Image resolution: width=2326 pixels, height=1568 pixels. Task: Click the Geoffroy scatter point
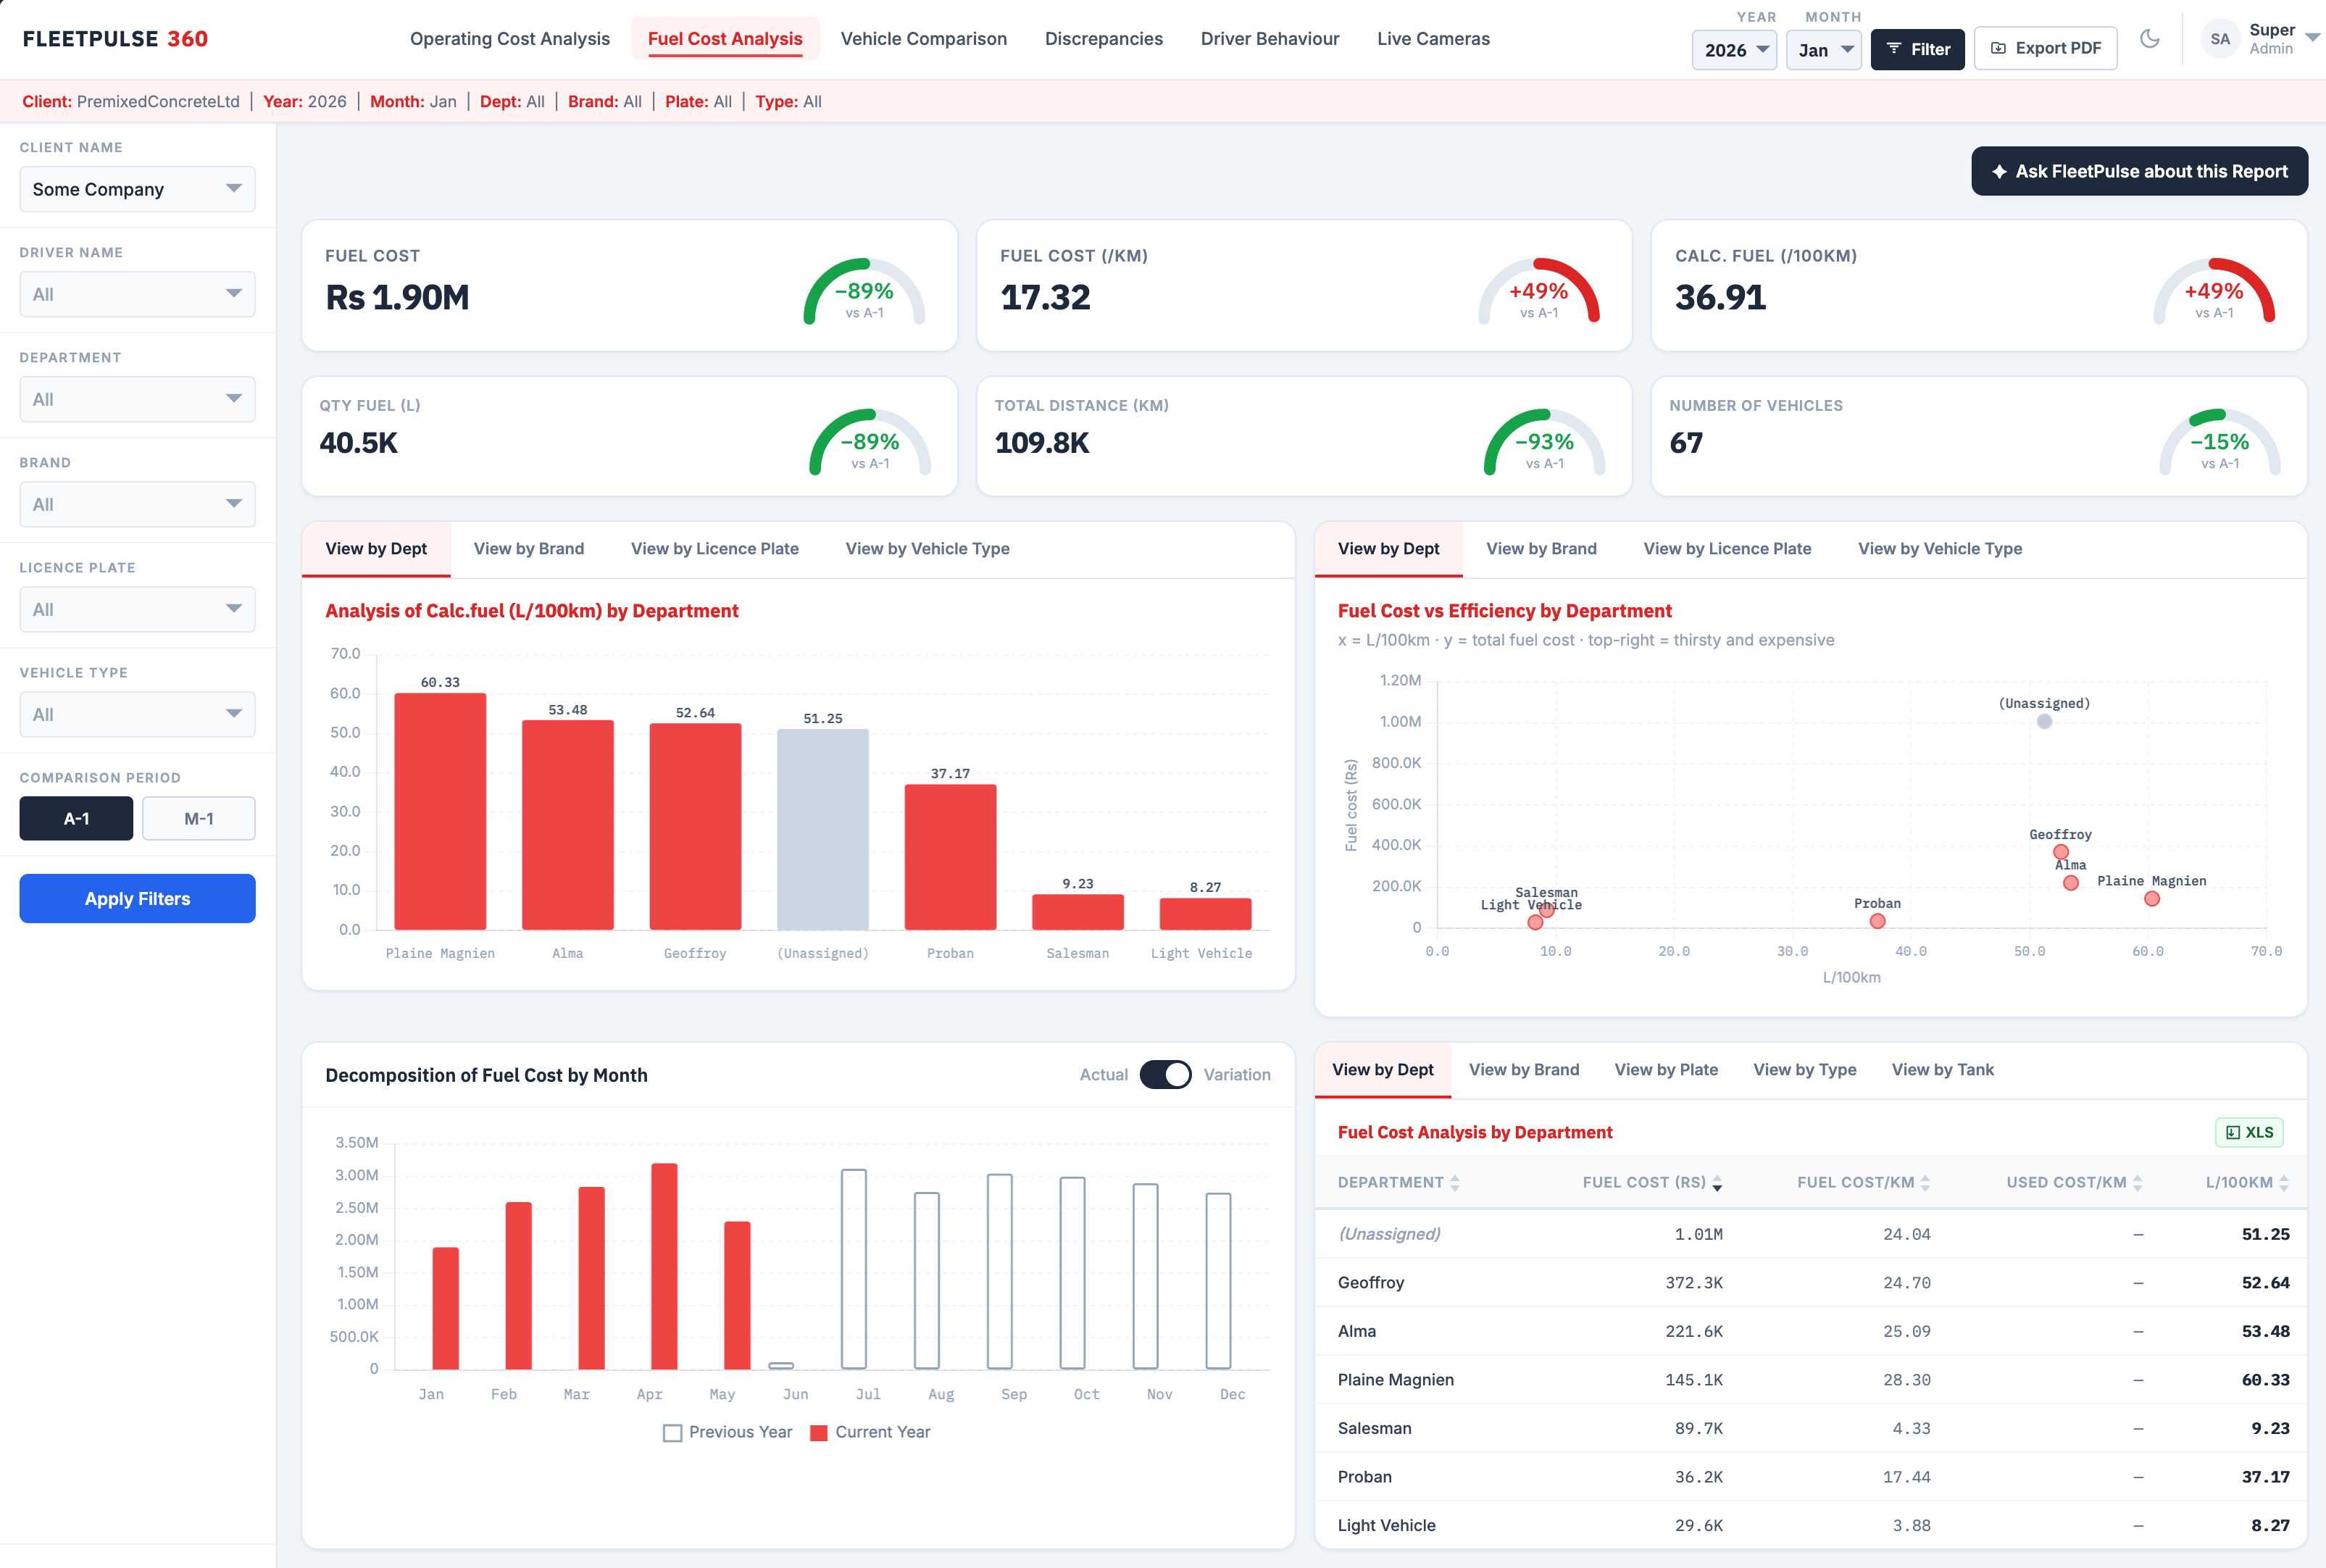click(2060, 852)
